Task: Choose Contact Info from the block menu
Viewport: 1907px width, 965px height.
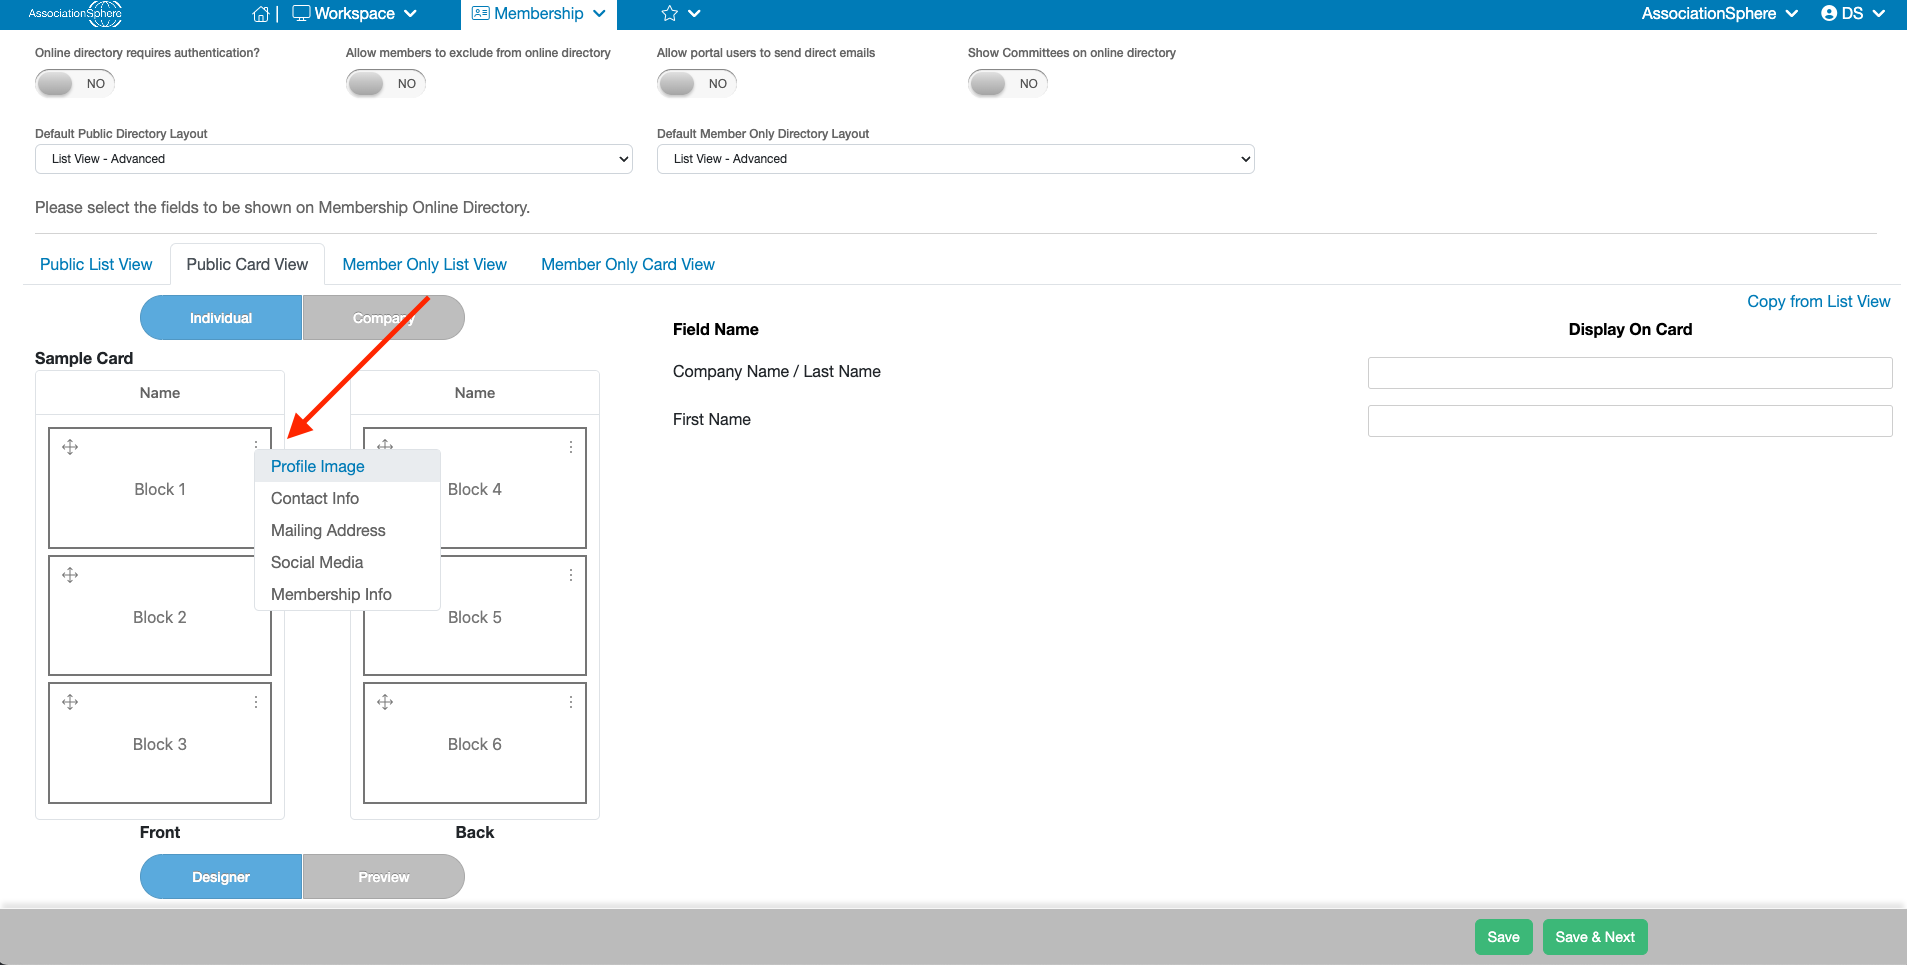Action: coord(348,498)
